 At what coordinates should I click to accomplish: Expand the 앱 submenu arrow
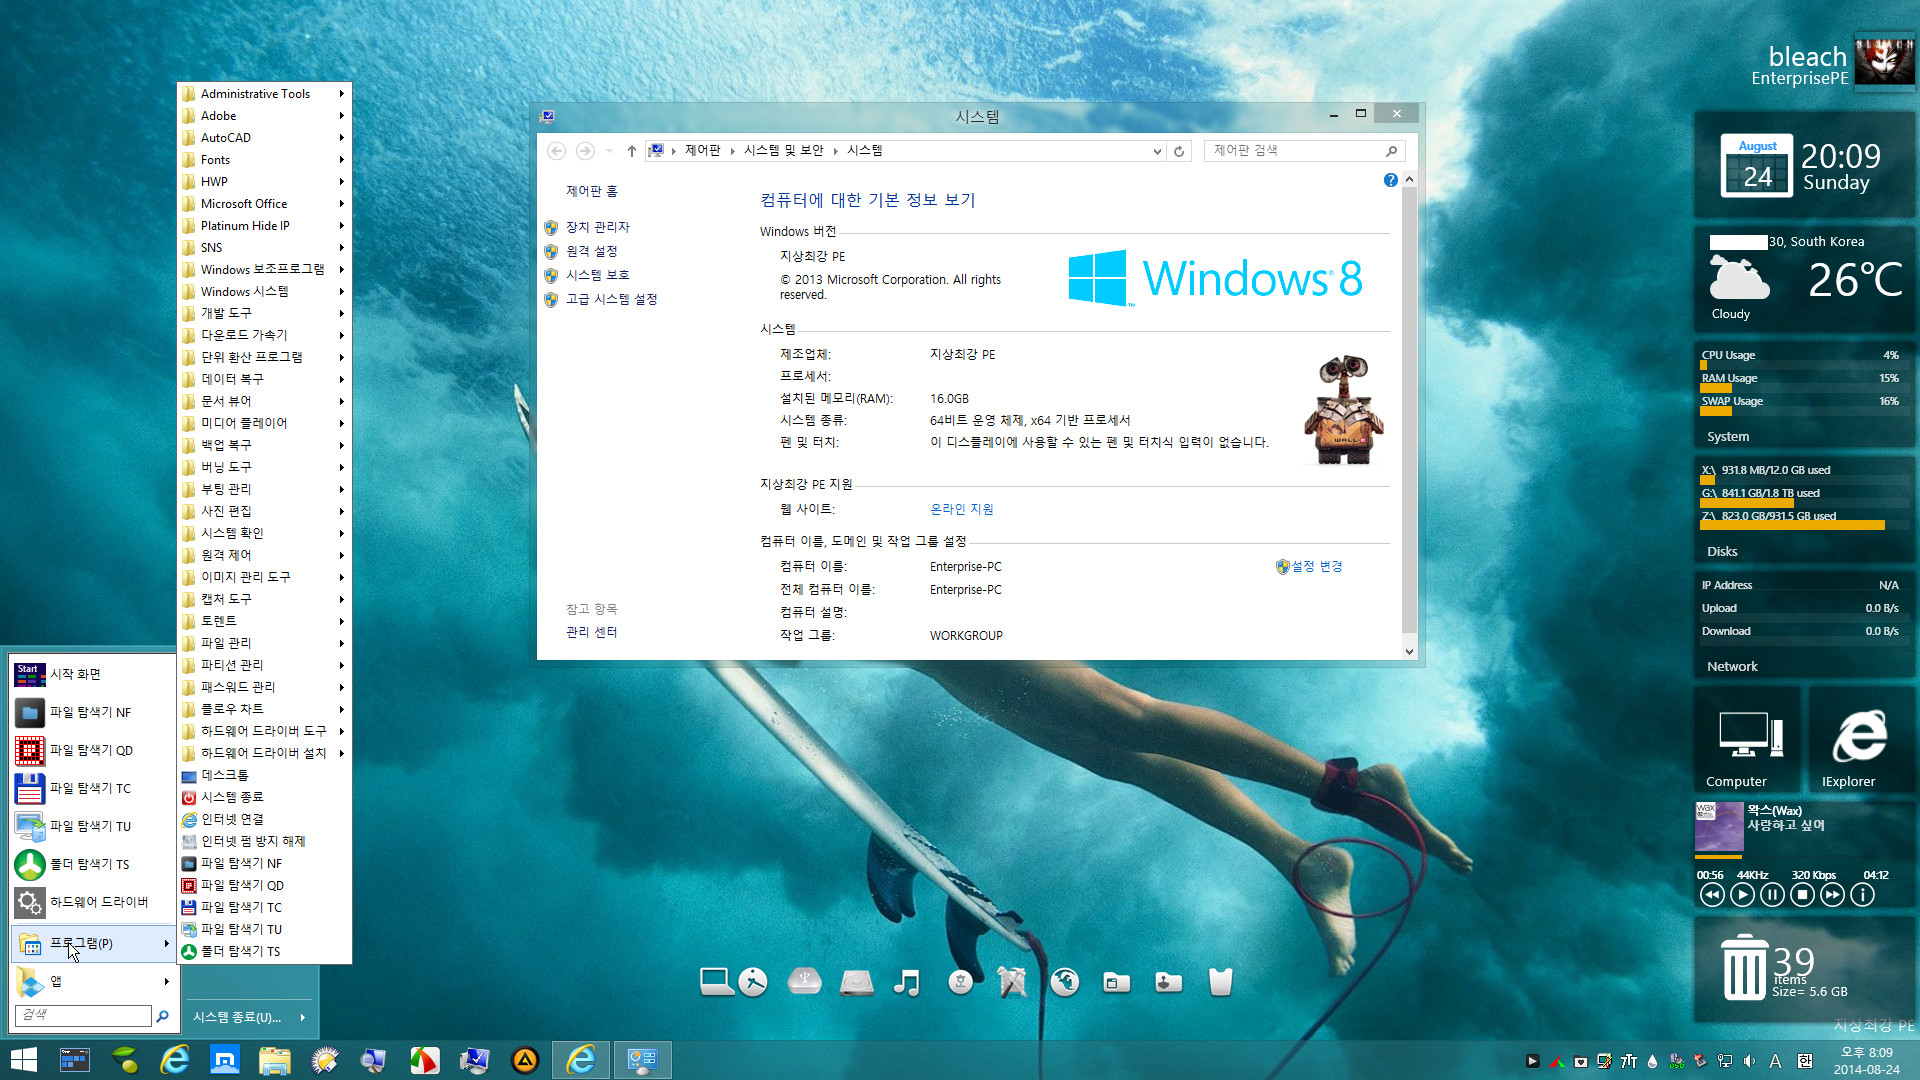pos(166,982)
